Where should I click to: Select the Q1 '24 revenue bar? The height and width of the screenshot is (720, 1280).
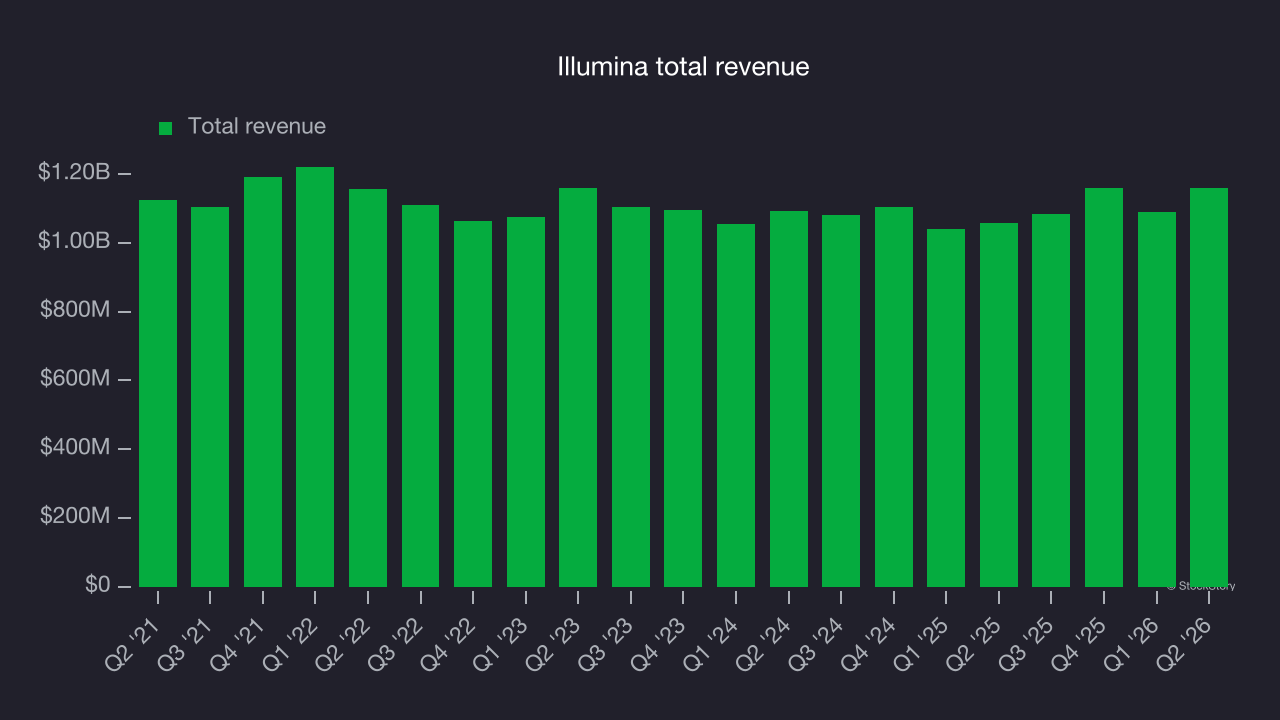[736, 405]
